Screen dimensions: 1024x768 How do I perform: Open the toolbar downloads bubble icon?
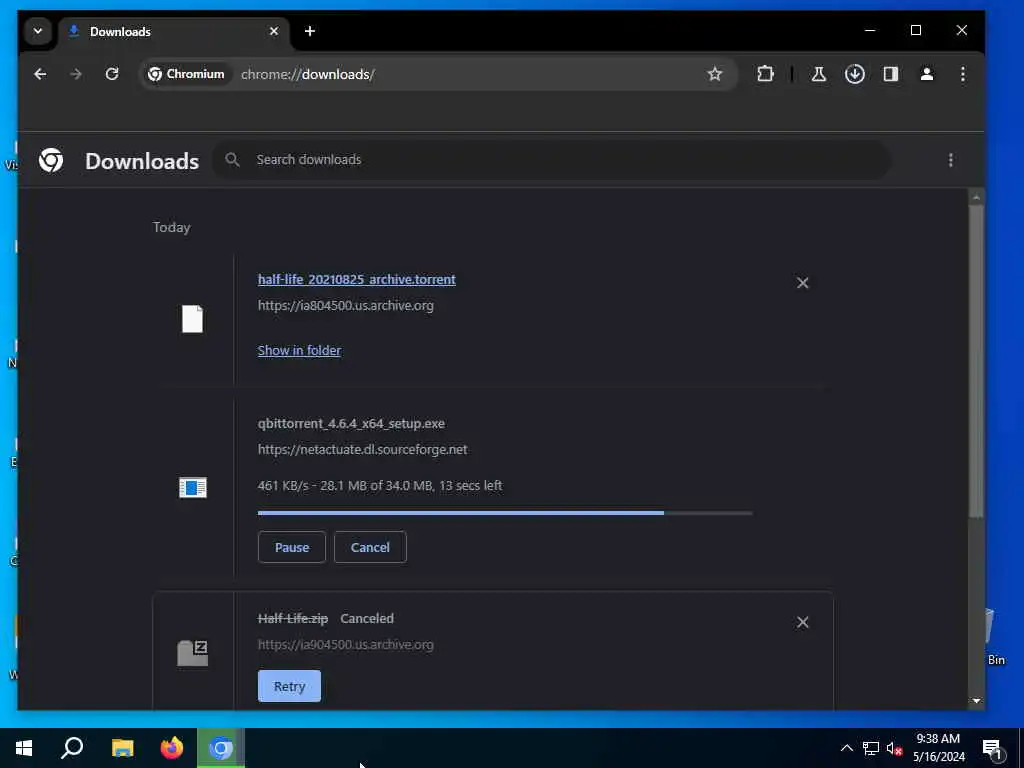click(854, 74)
